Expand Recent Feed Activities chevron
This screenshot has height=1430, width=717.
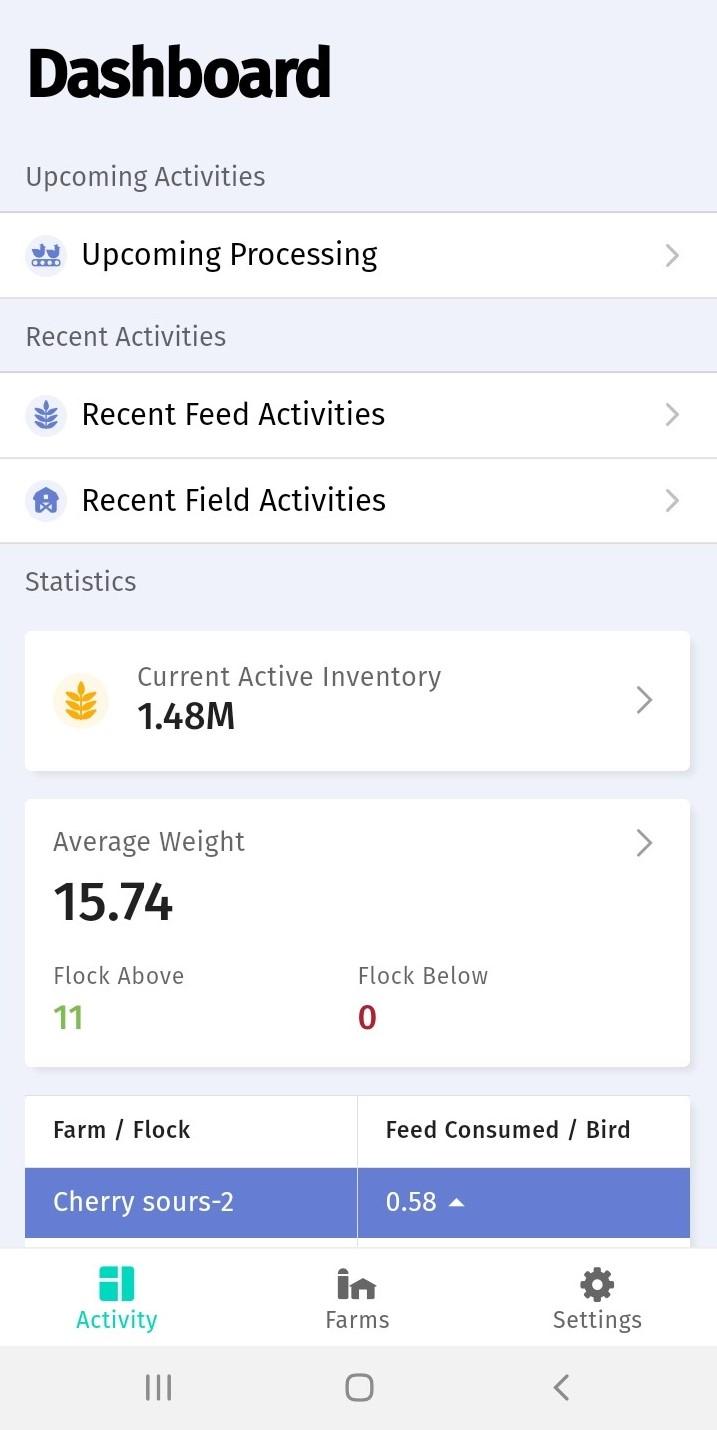[672, 415]
